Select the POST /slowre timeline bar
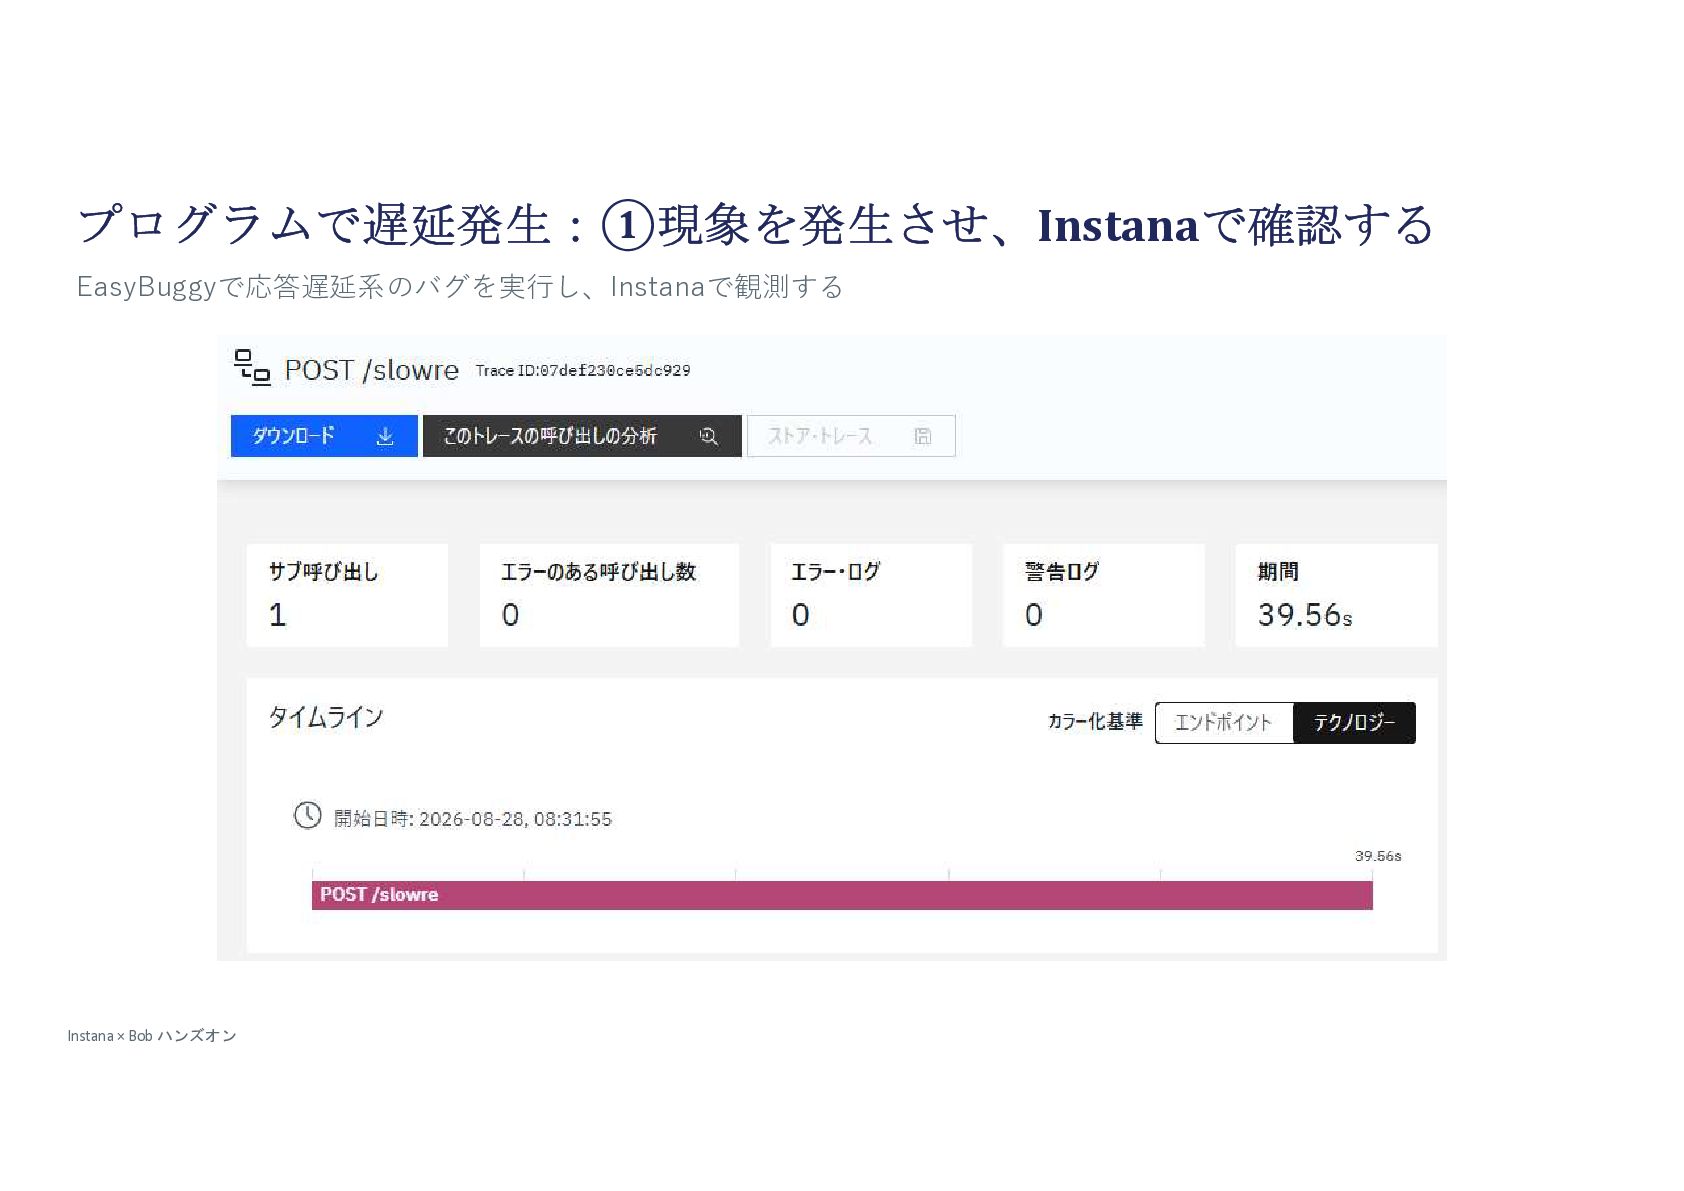1684x1191 pixels. tap(842, 895)
